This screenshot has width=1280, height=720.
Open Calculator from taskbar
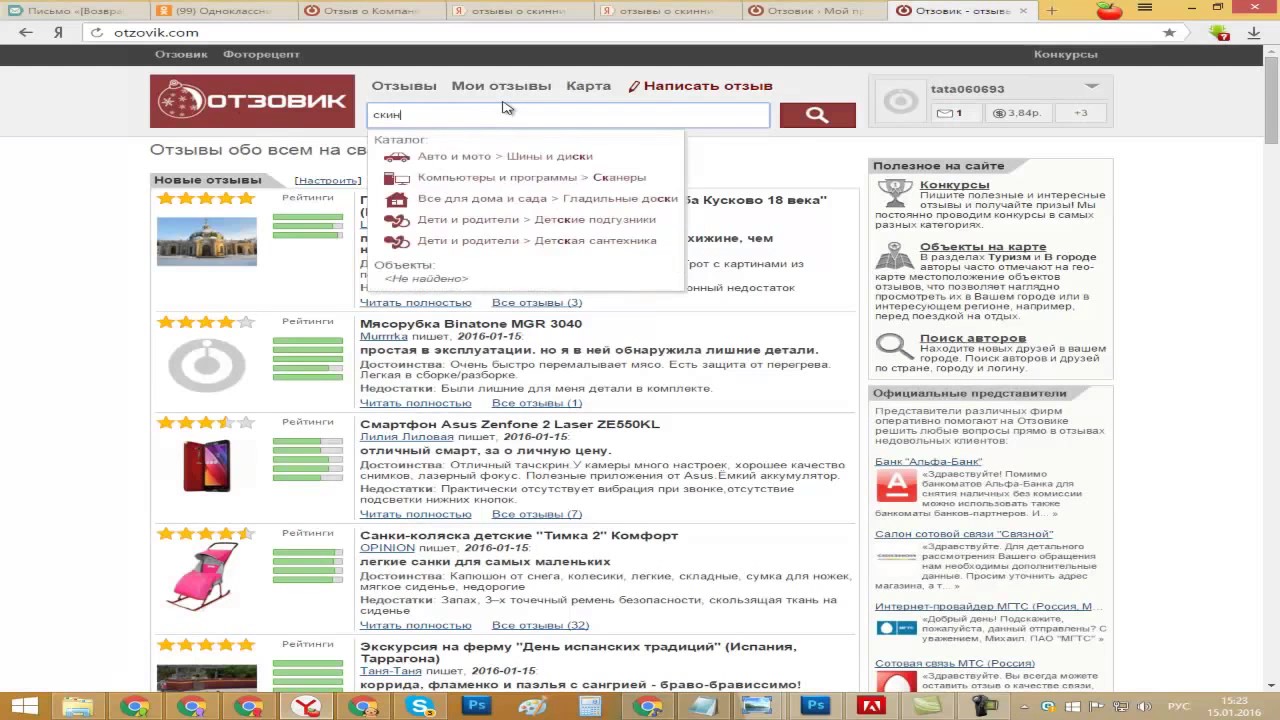pos(590,706)
